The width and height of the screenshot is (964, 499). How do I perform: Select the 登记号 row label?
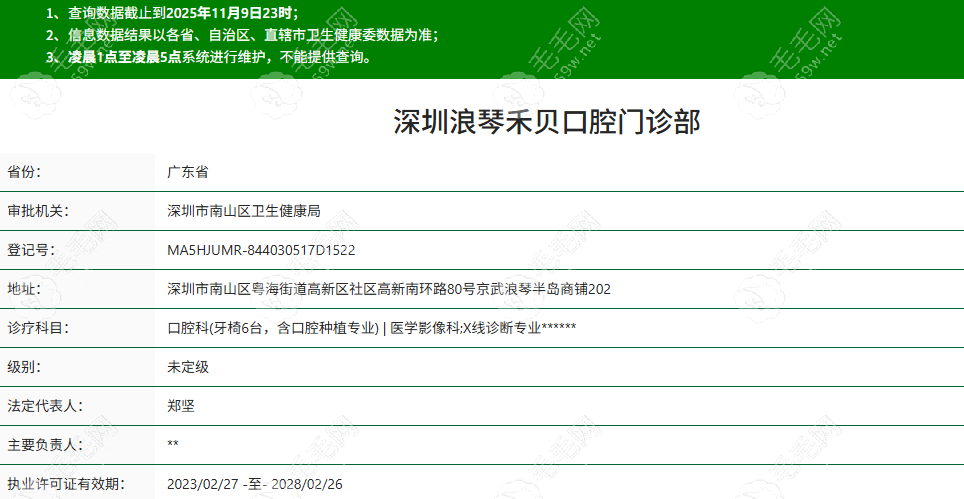click(31, 250)
